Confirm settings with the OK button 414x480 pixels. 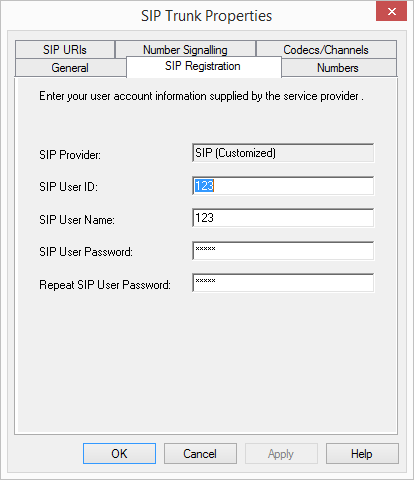(119, 454)
